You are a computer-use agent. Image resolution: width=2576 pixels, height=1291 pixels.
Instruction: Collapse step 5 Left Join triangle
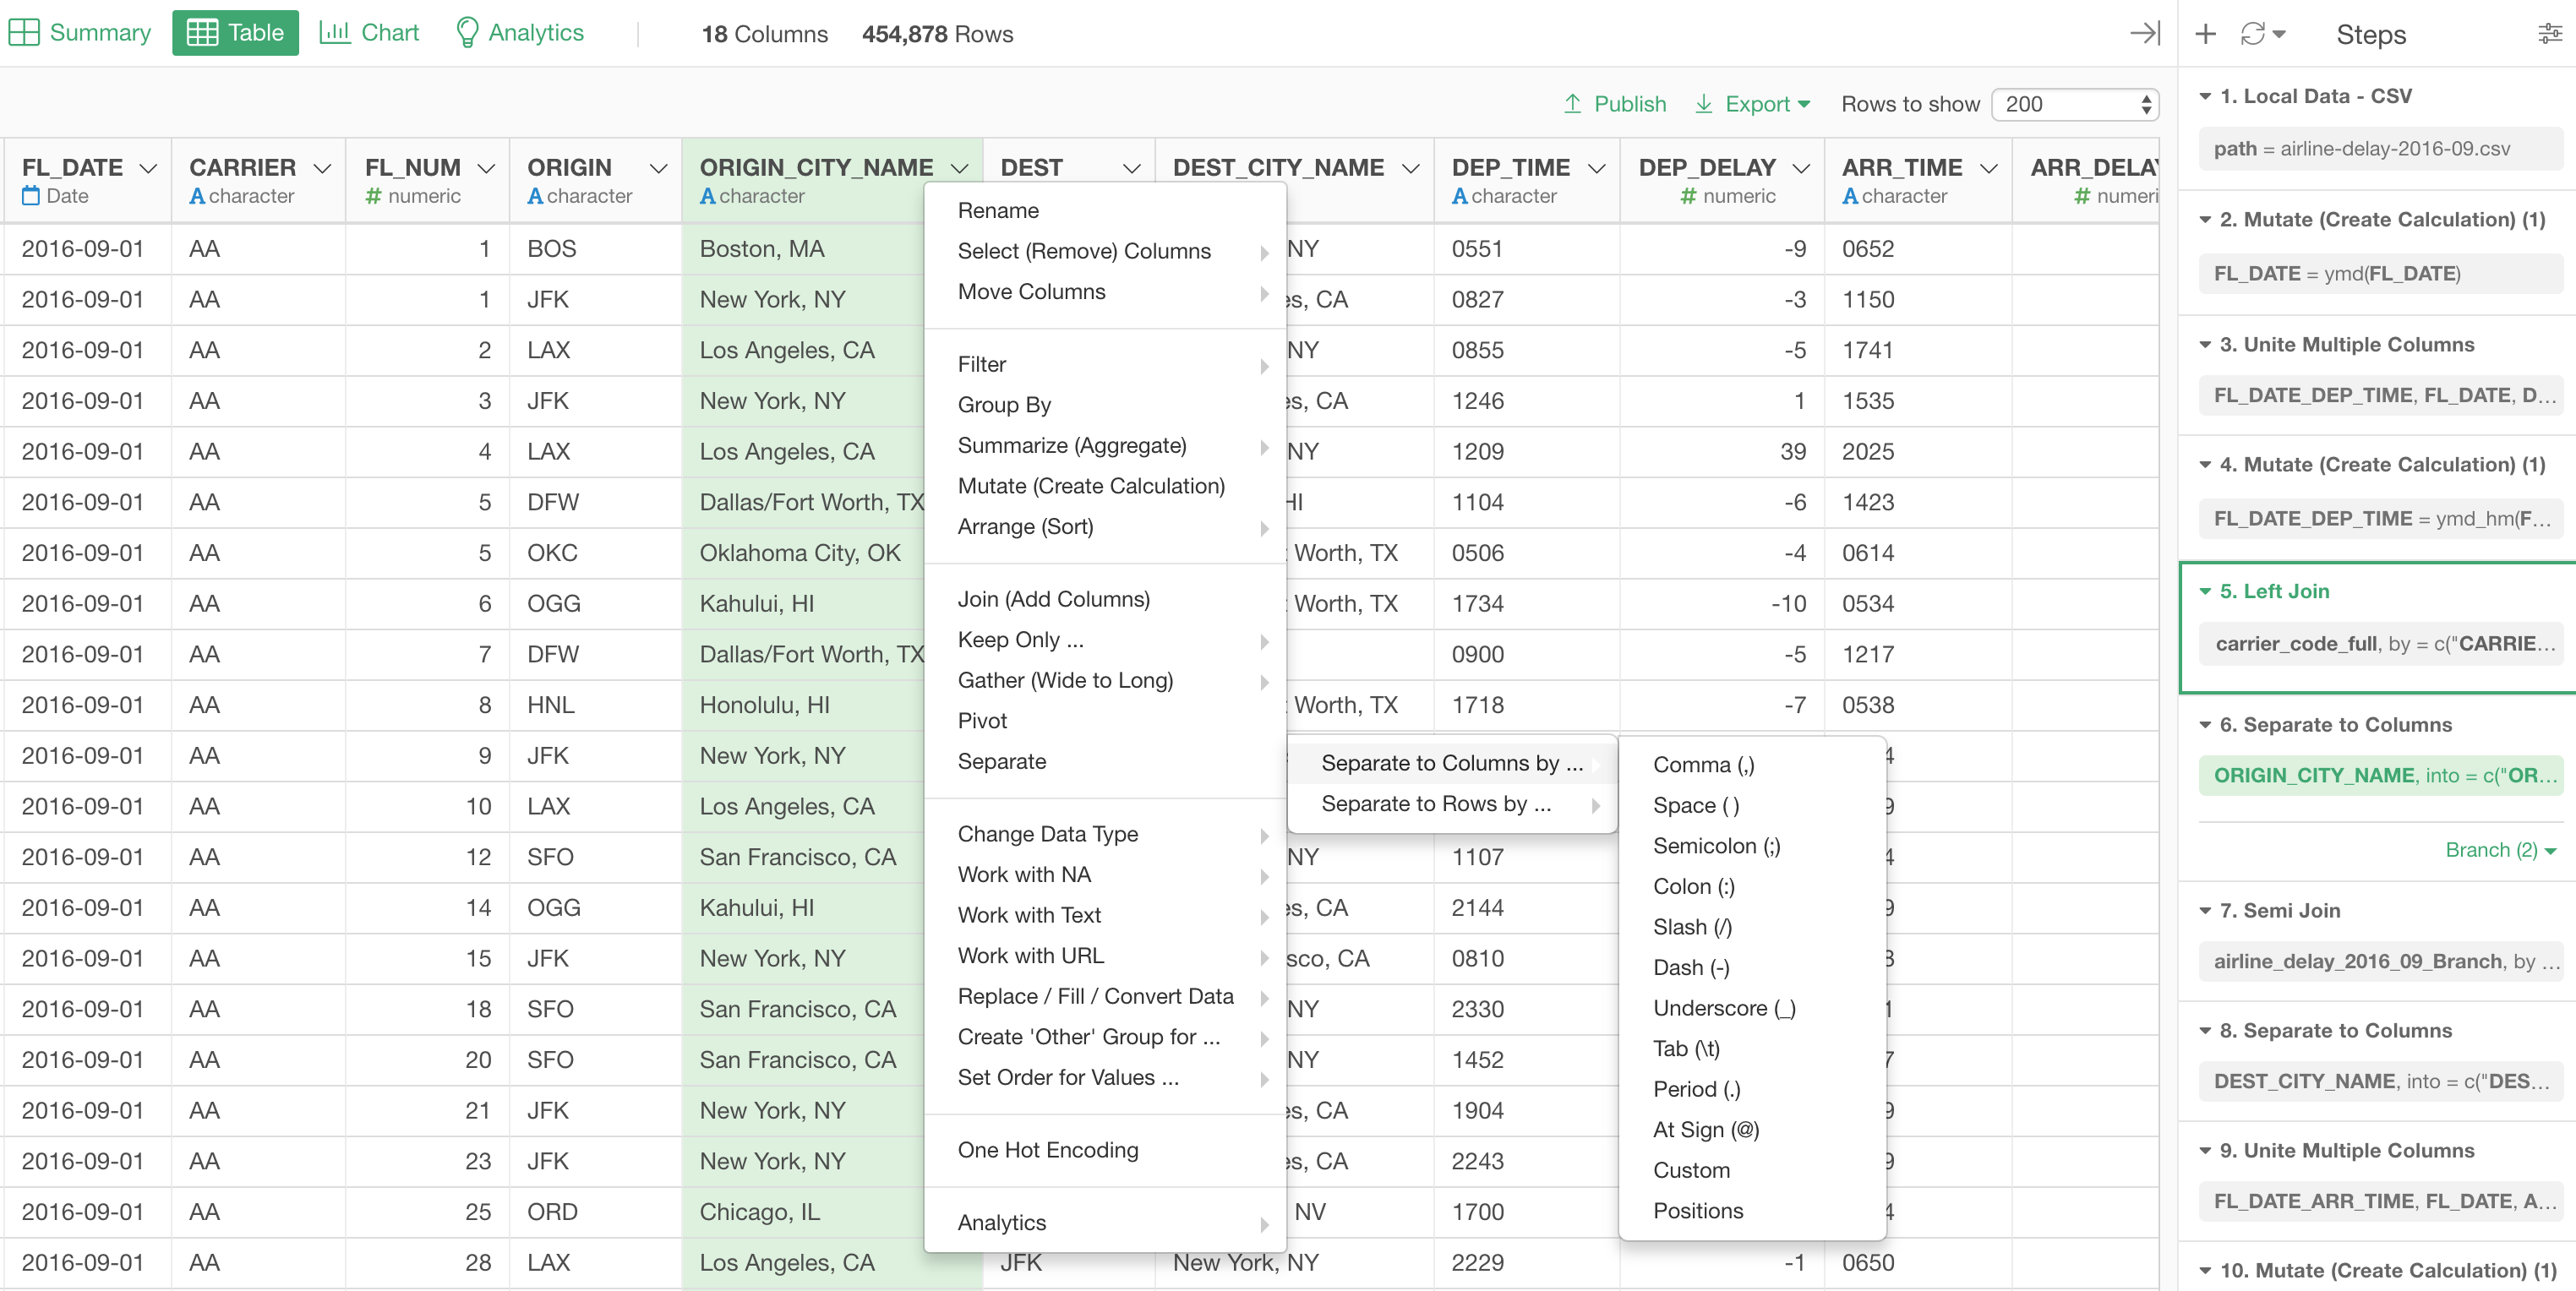click(2205, 591)
